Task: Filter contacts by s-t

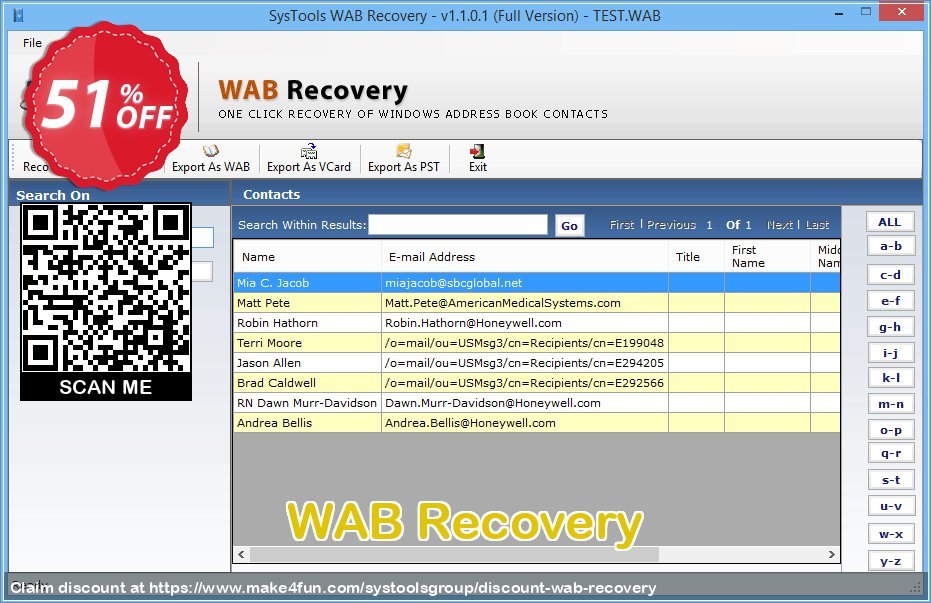Action: point(891,480)
